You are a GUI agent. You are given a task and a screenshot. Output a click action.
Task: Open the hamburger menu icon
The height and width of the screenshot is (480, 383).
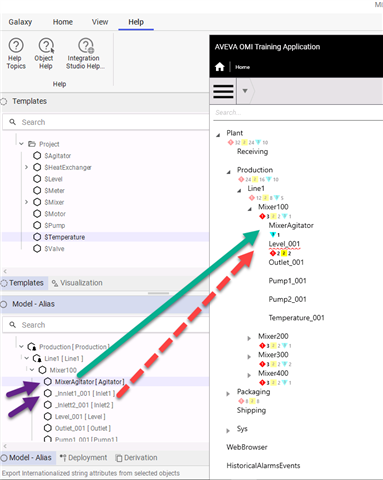tap(223, 91)
